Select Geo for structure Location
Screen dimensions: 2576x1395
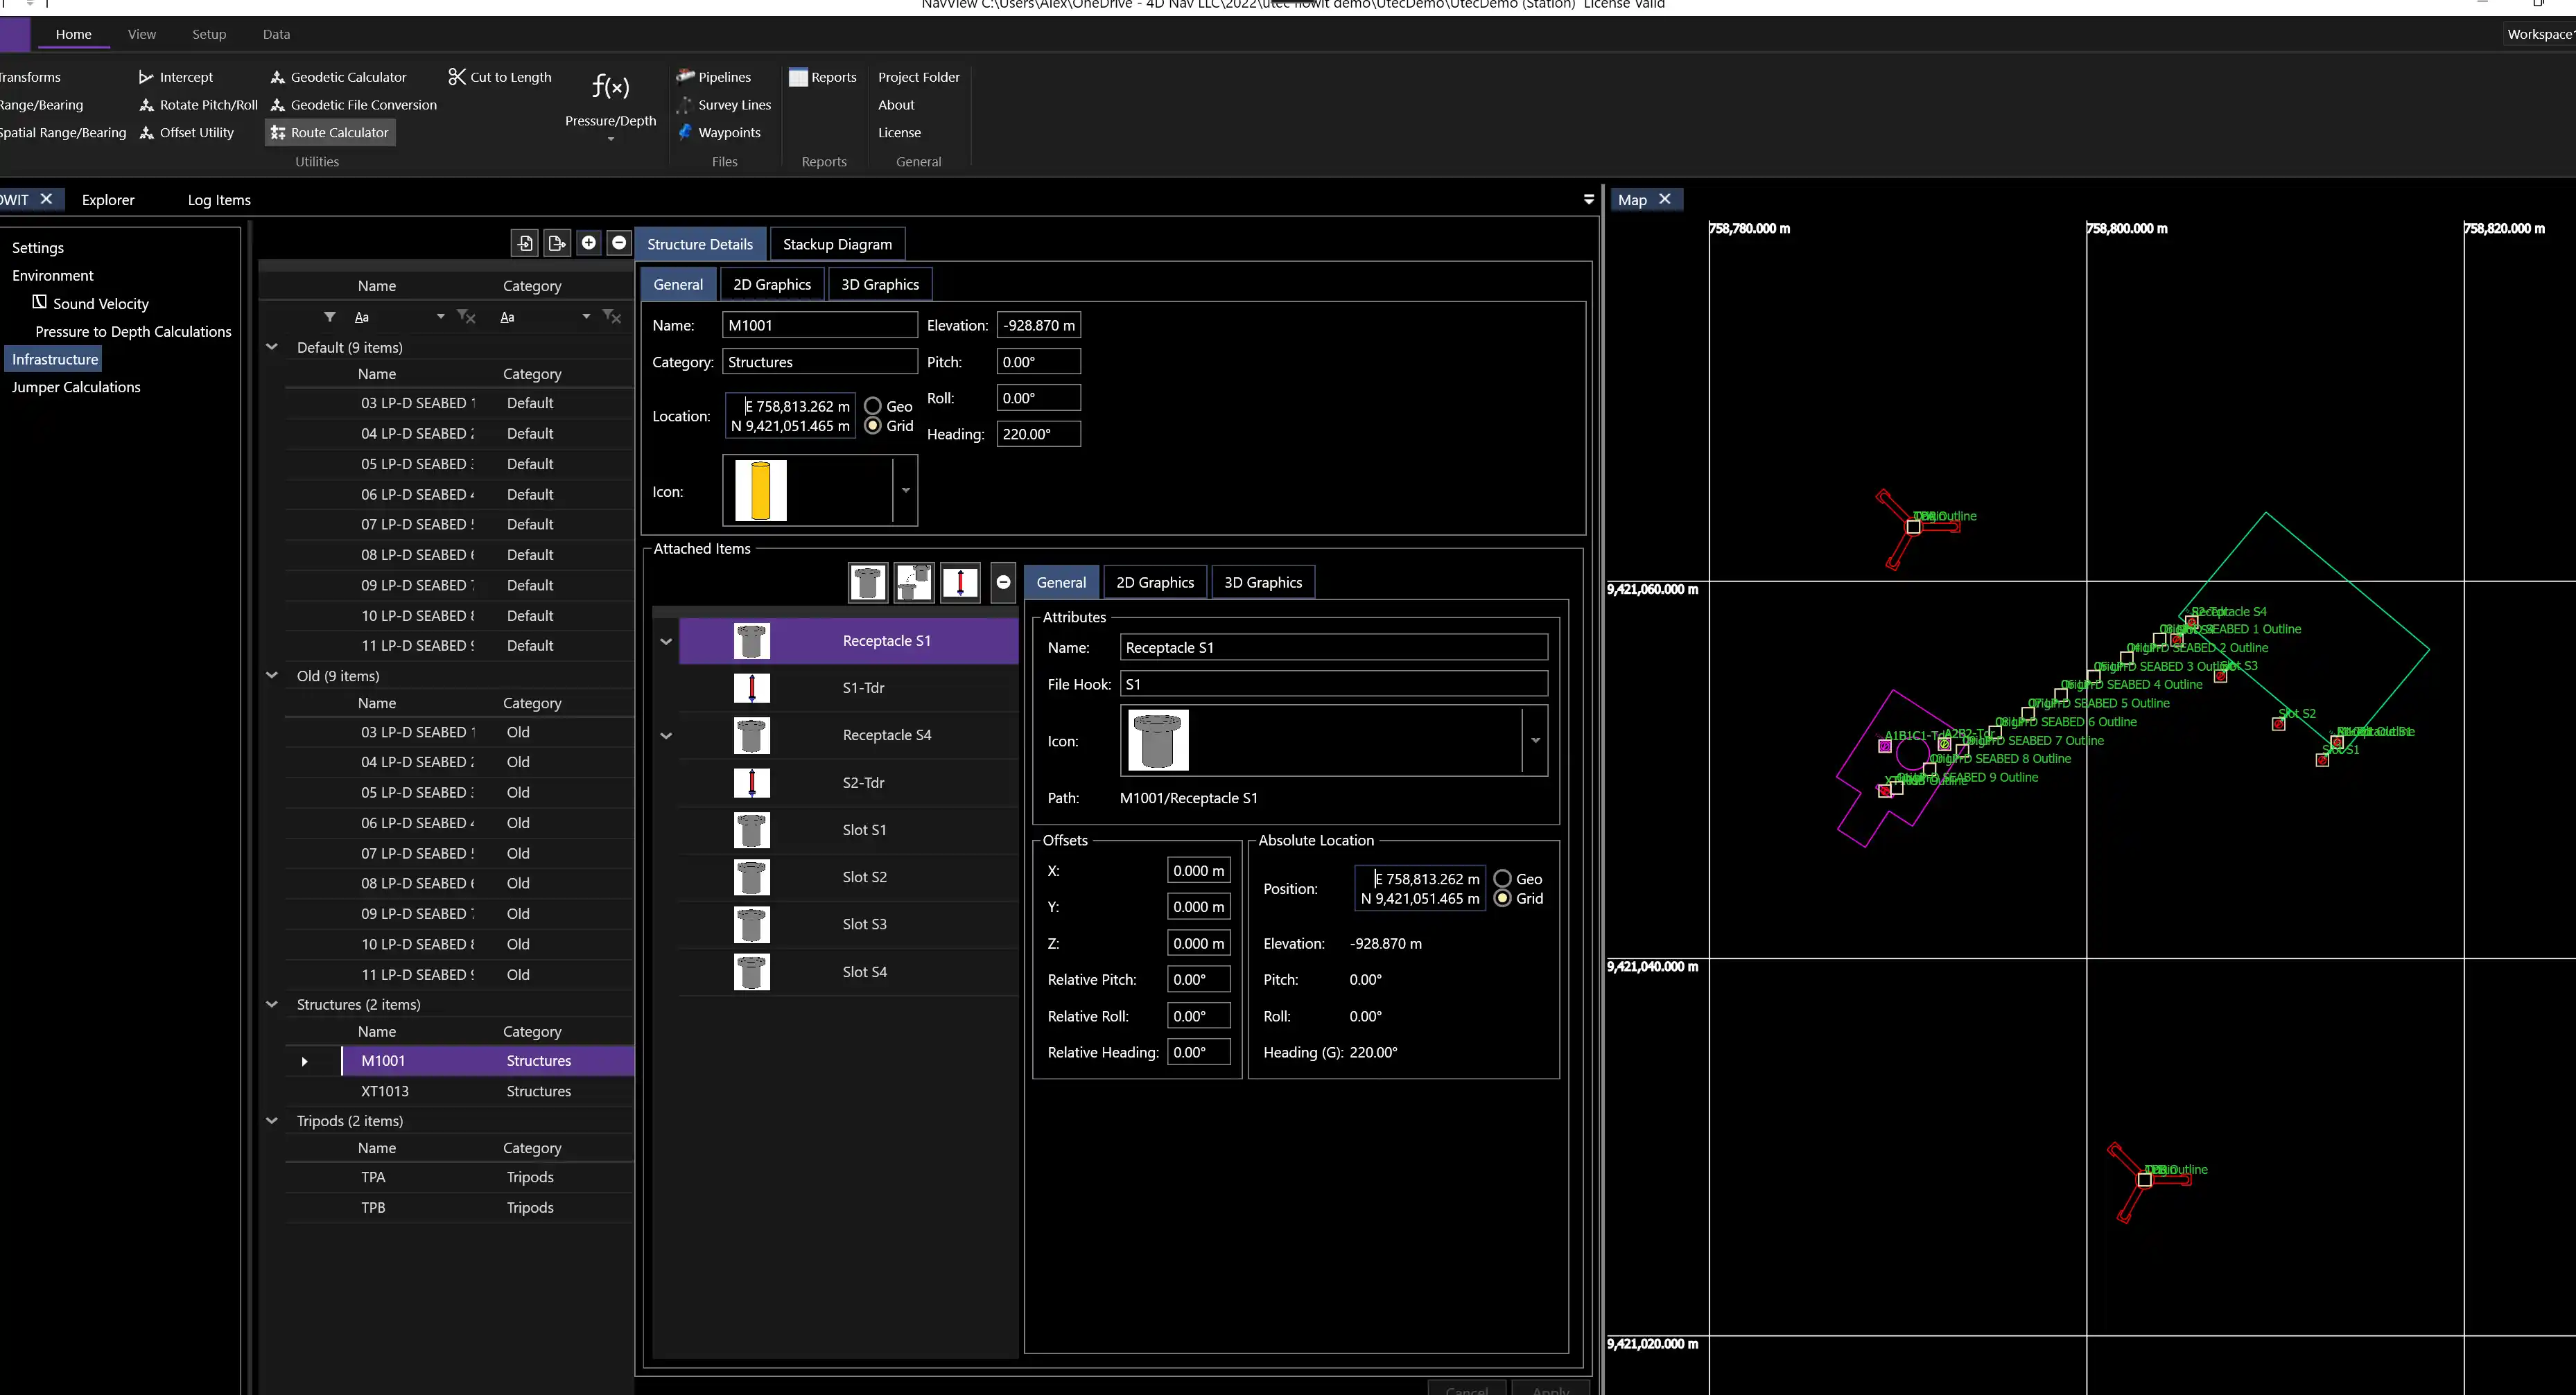(873, 406)
